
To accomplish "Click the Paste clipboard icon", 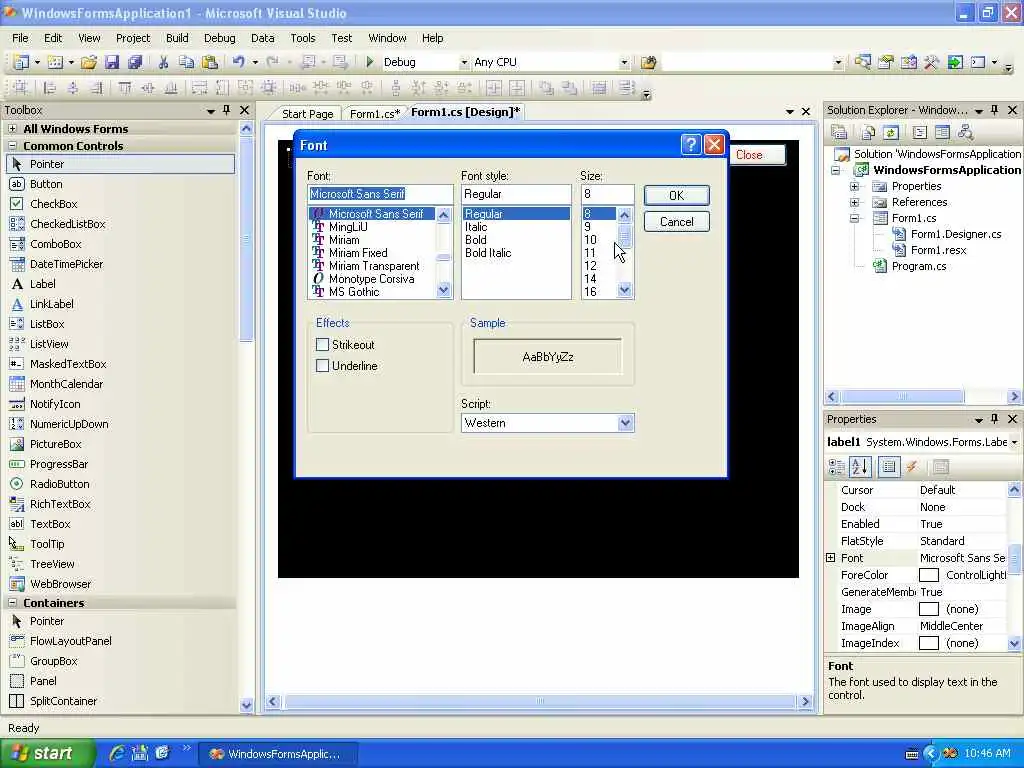I will click(x=210, y=62).
